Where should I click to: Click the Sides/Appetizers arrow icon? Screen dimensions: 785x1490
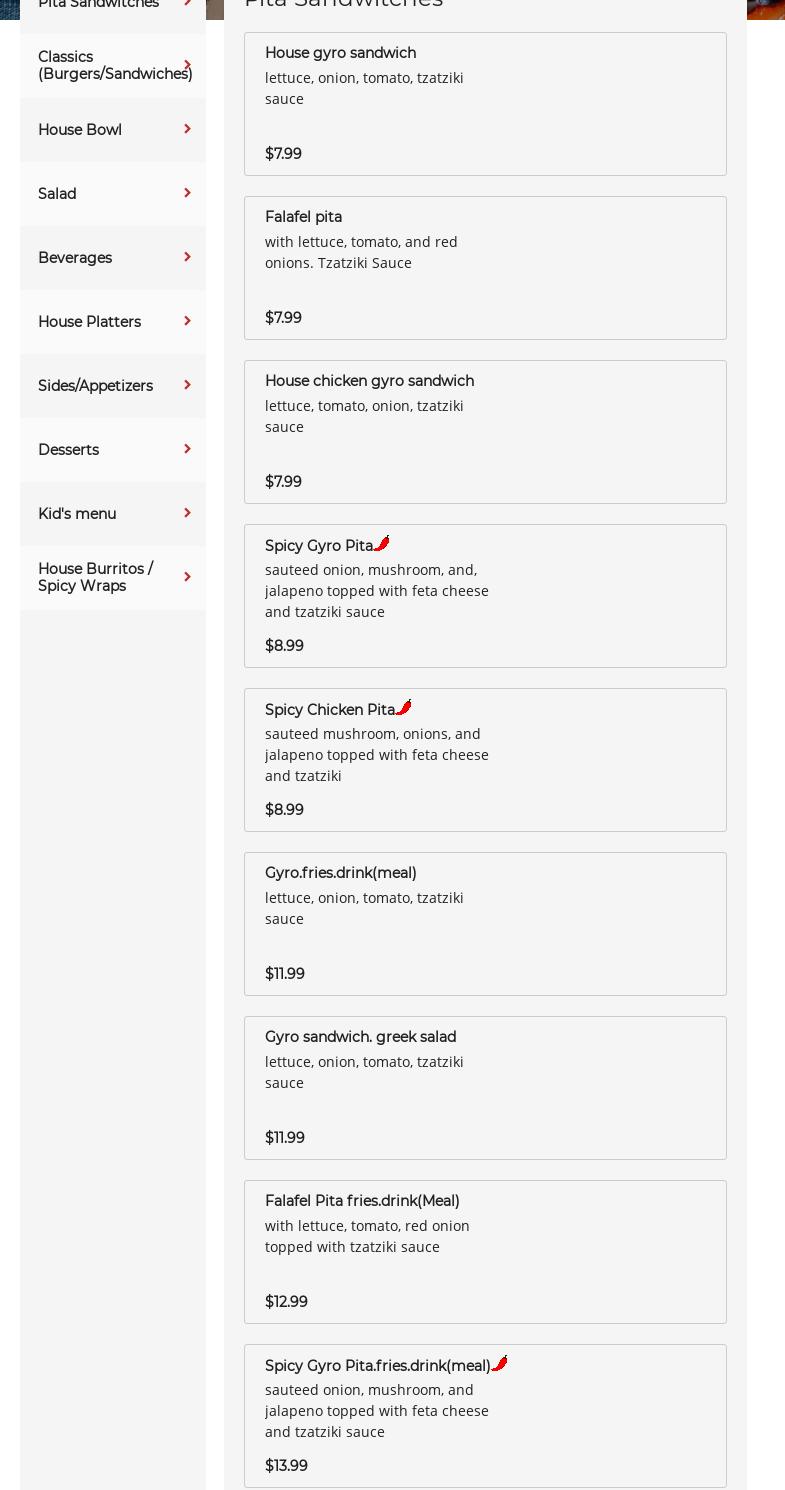[187, 385]
